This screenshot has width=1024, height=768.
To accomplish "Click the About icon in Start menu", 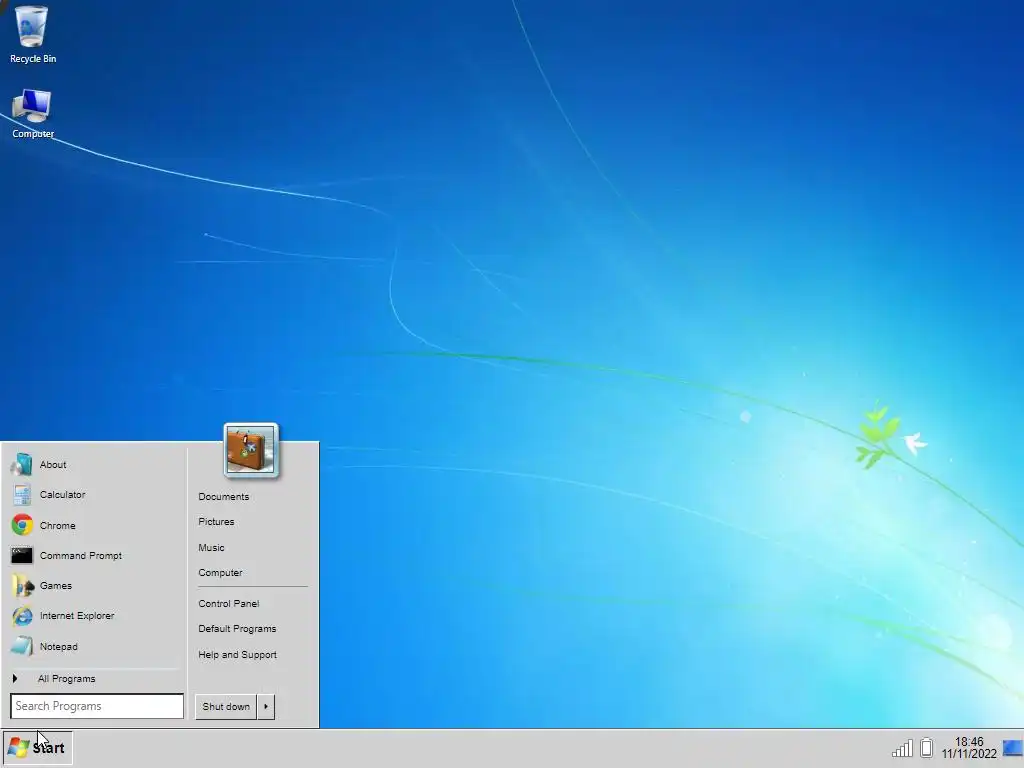I will (22, 464).
